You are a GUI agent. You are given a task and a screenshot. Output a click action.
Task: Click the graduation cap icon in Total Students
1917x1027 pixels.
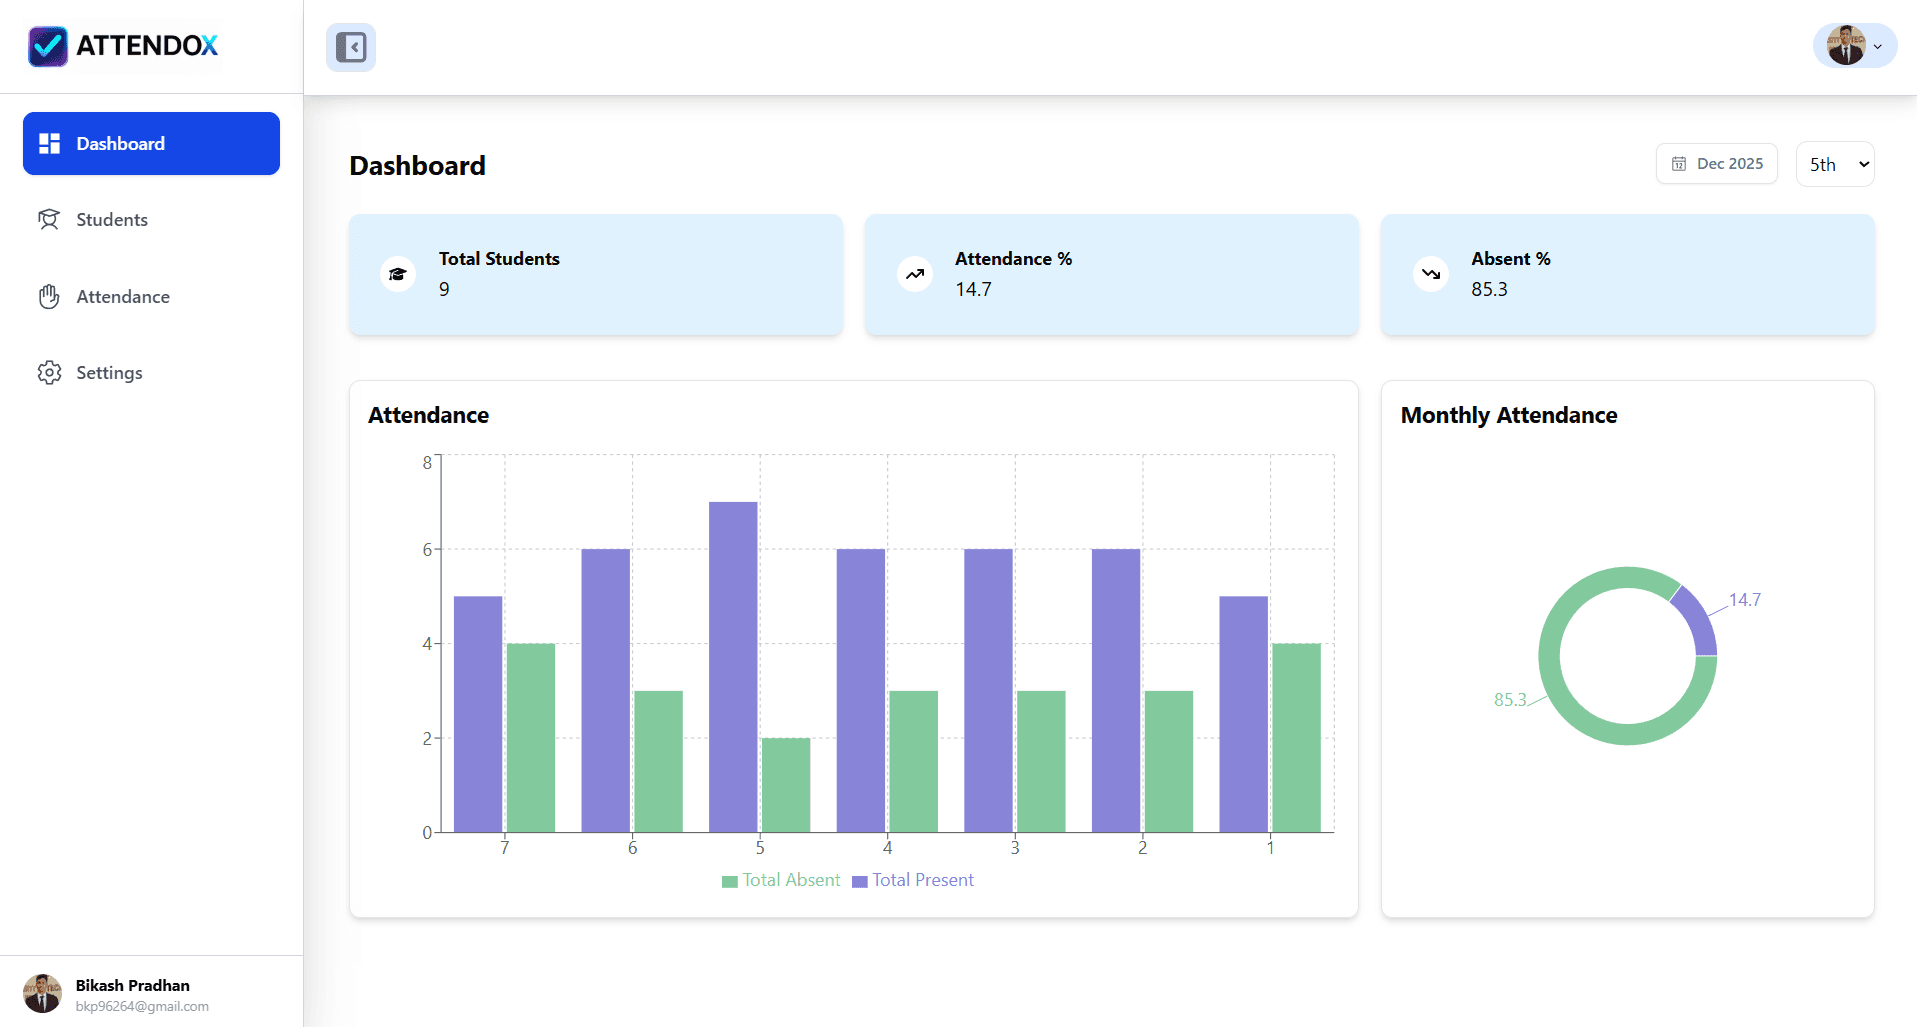(x=398, y=274)
